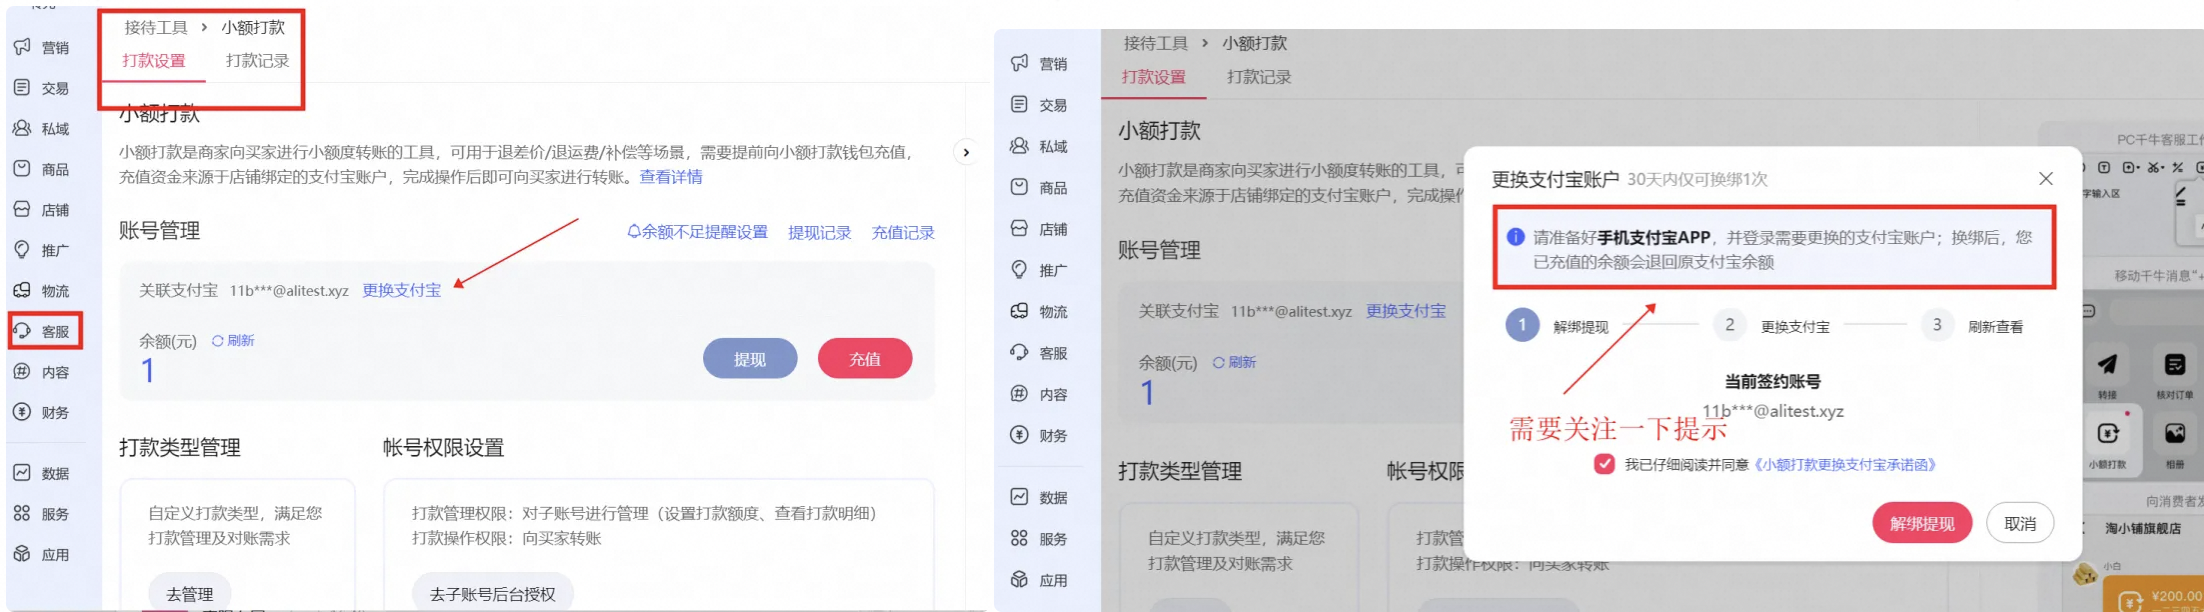The image size is (2204, 612).
Task: Open 相册 album icon in background chat panel
Action: [2174, 433]
